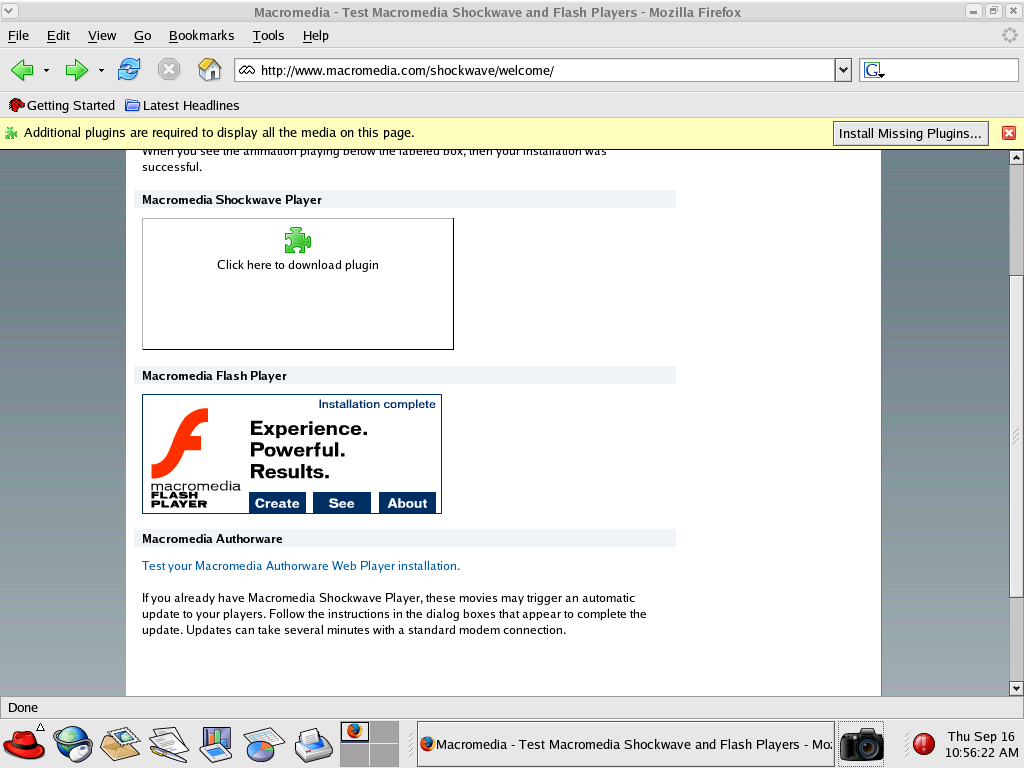Click the site identity icon in address bar
This screenshot has height=768, width=1024.
(x=246, y=71)
